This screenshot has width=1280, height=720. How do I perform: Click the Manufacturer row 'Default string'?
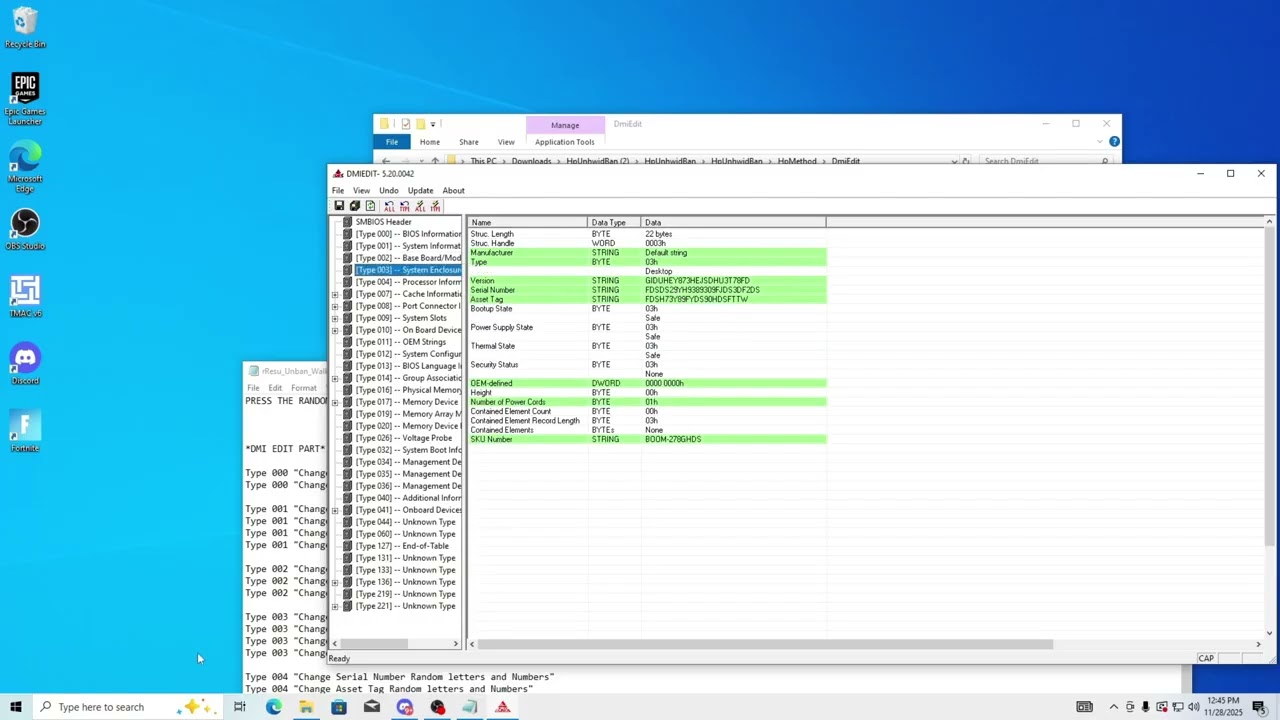(x=666, y=253)
